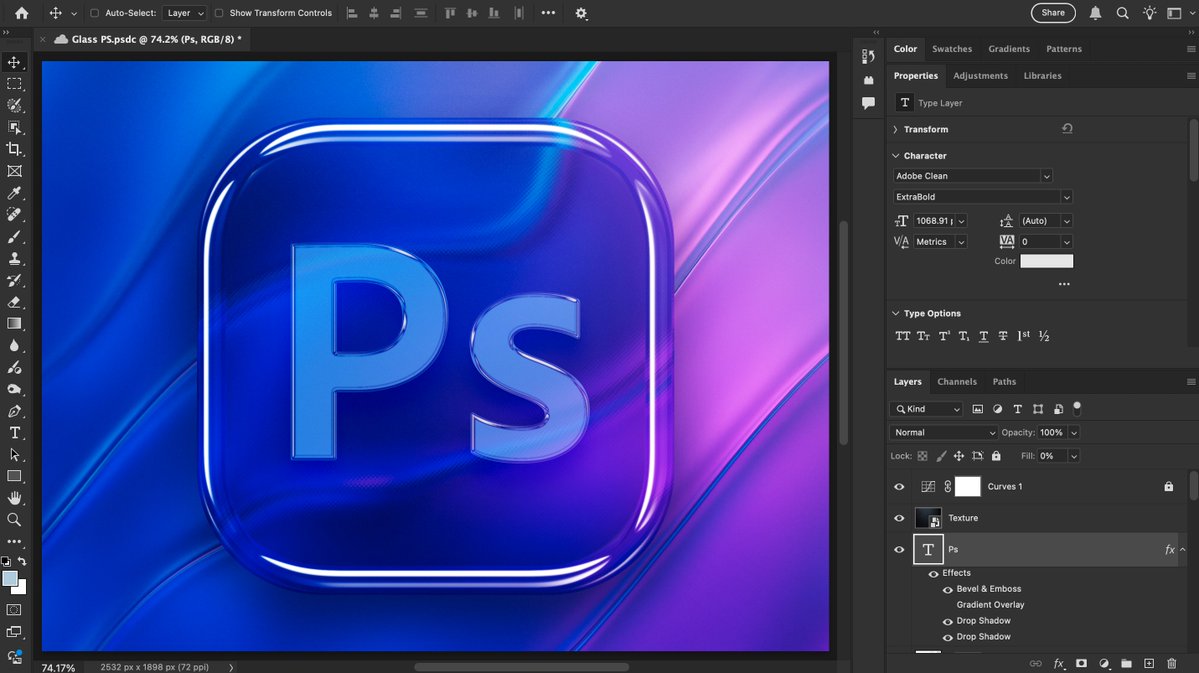Add a layer style with fx button

(1058, 663)
